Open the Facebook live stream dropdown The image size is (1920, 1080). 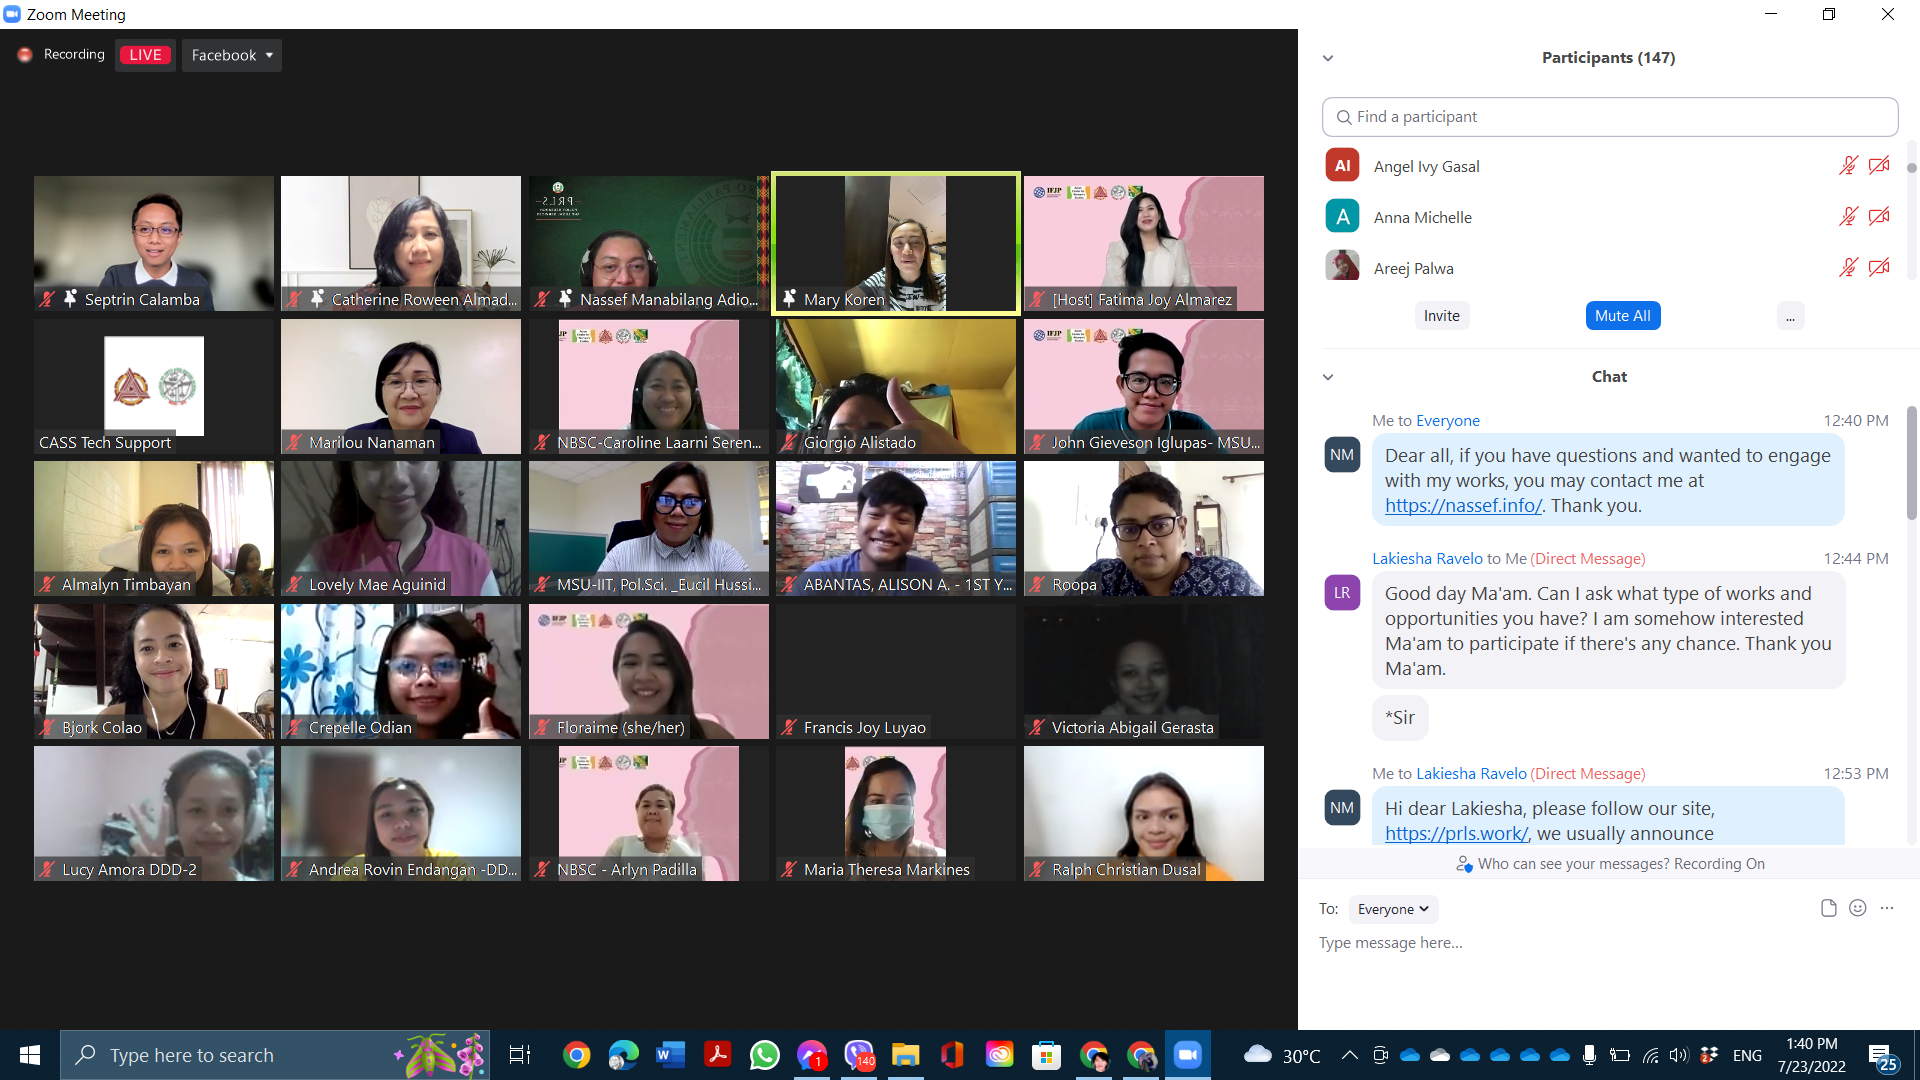tap(232, 55)
